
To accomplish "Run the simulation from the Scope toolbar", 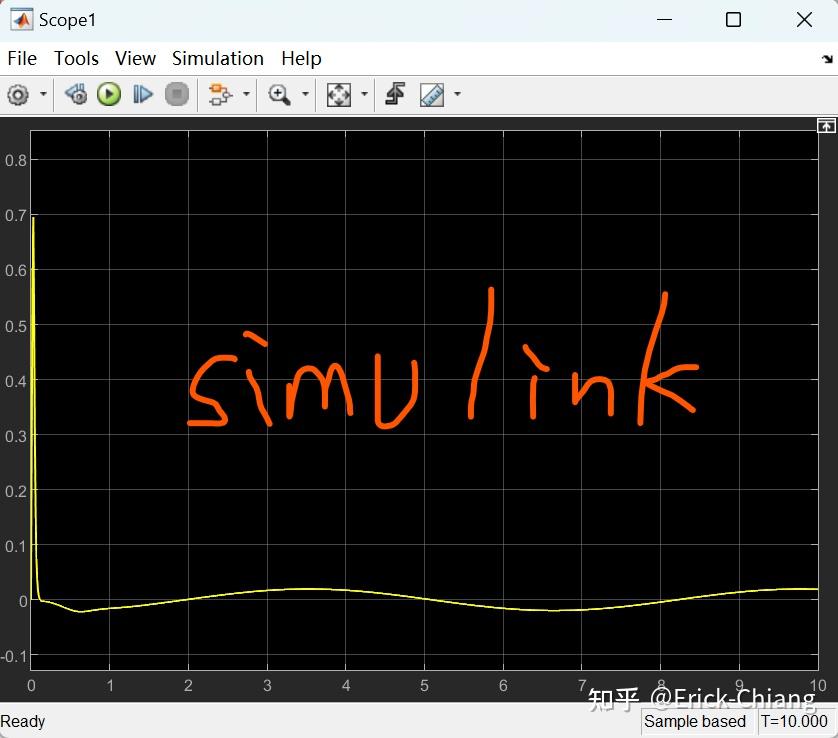I will [109, 94].
